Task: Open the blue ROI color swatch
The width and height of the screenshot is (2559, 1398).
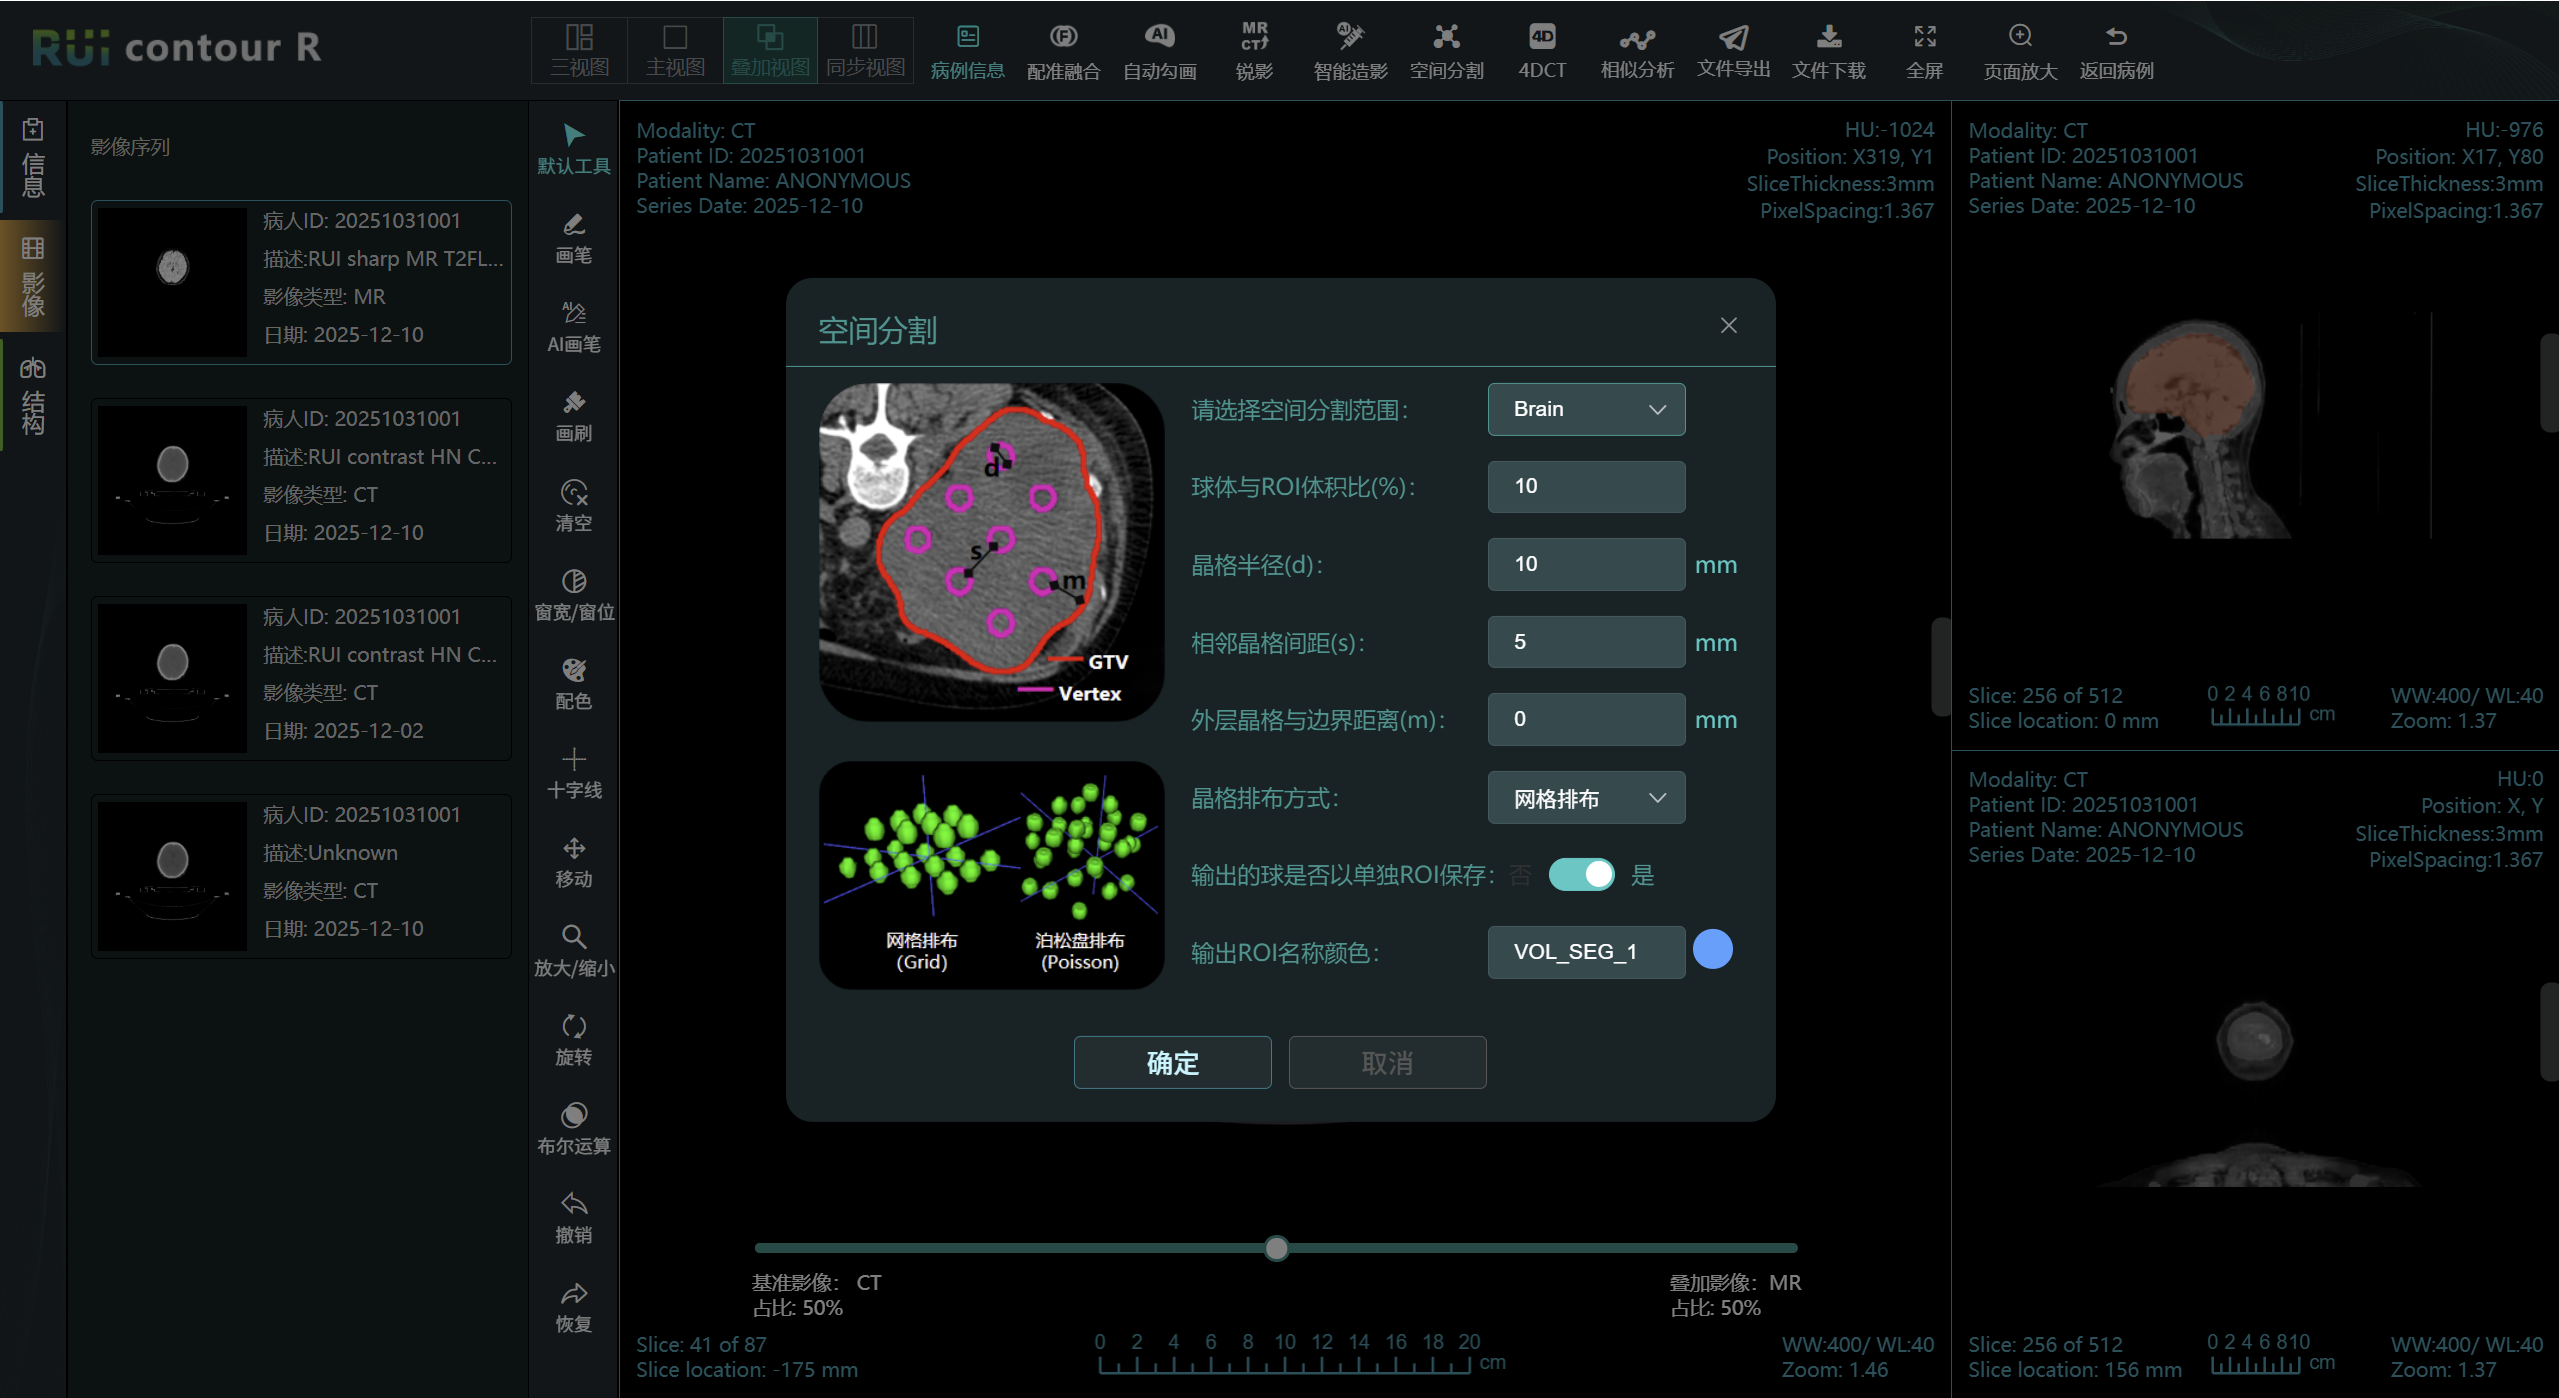Action: 1712,950
